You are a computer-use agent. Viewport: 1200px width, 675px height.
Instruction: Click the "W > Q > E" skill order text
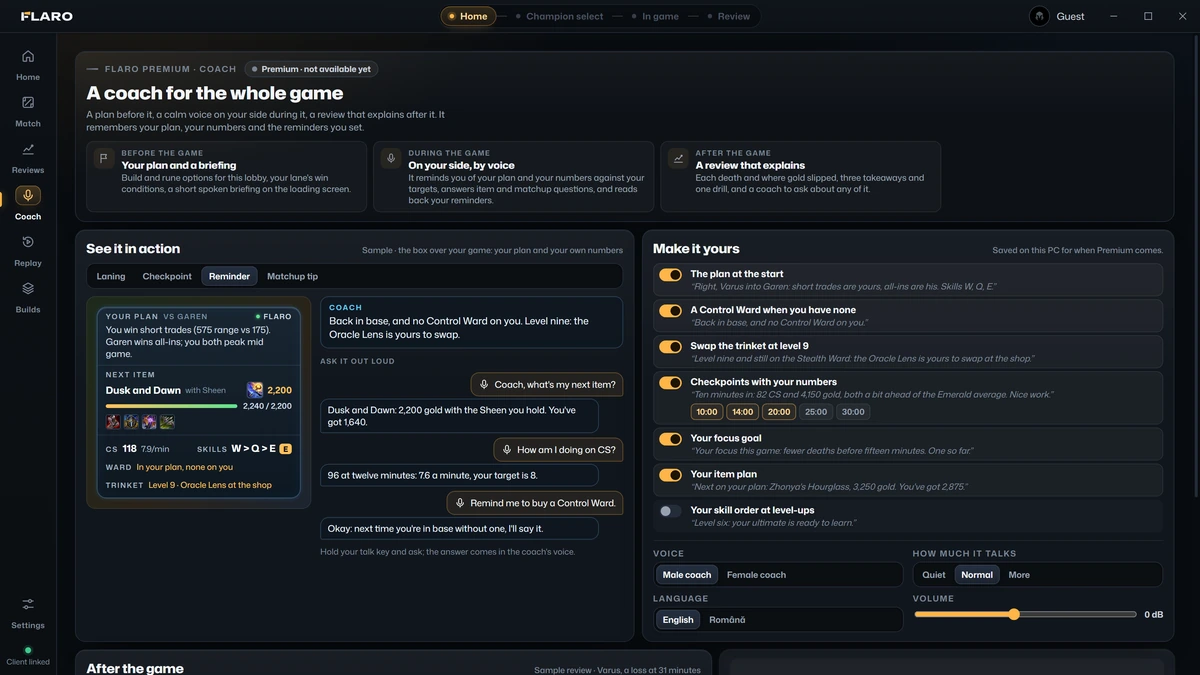253,449
